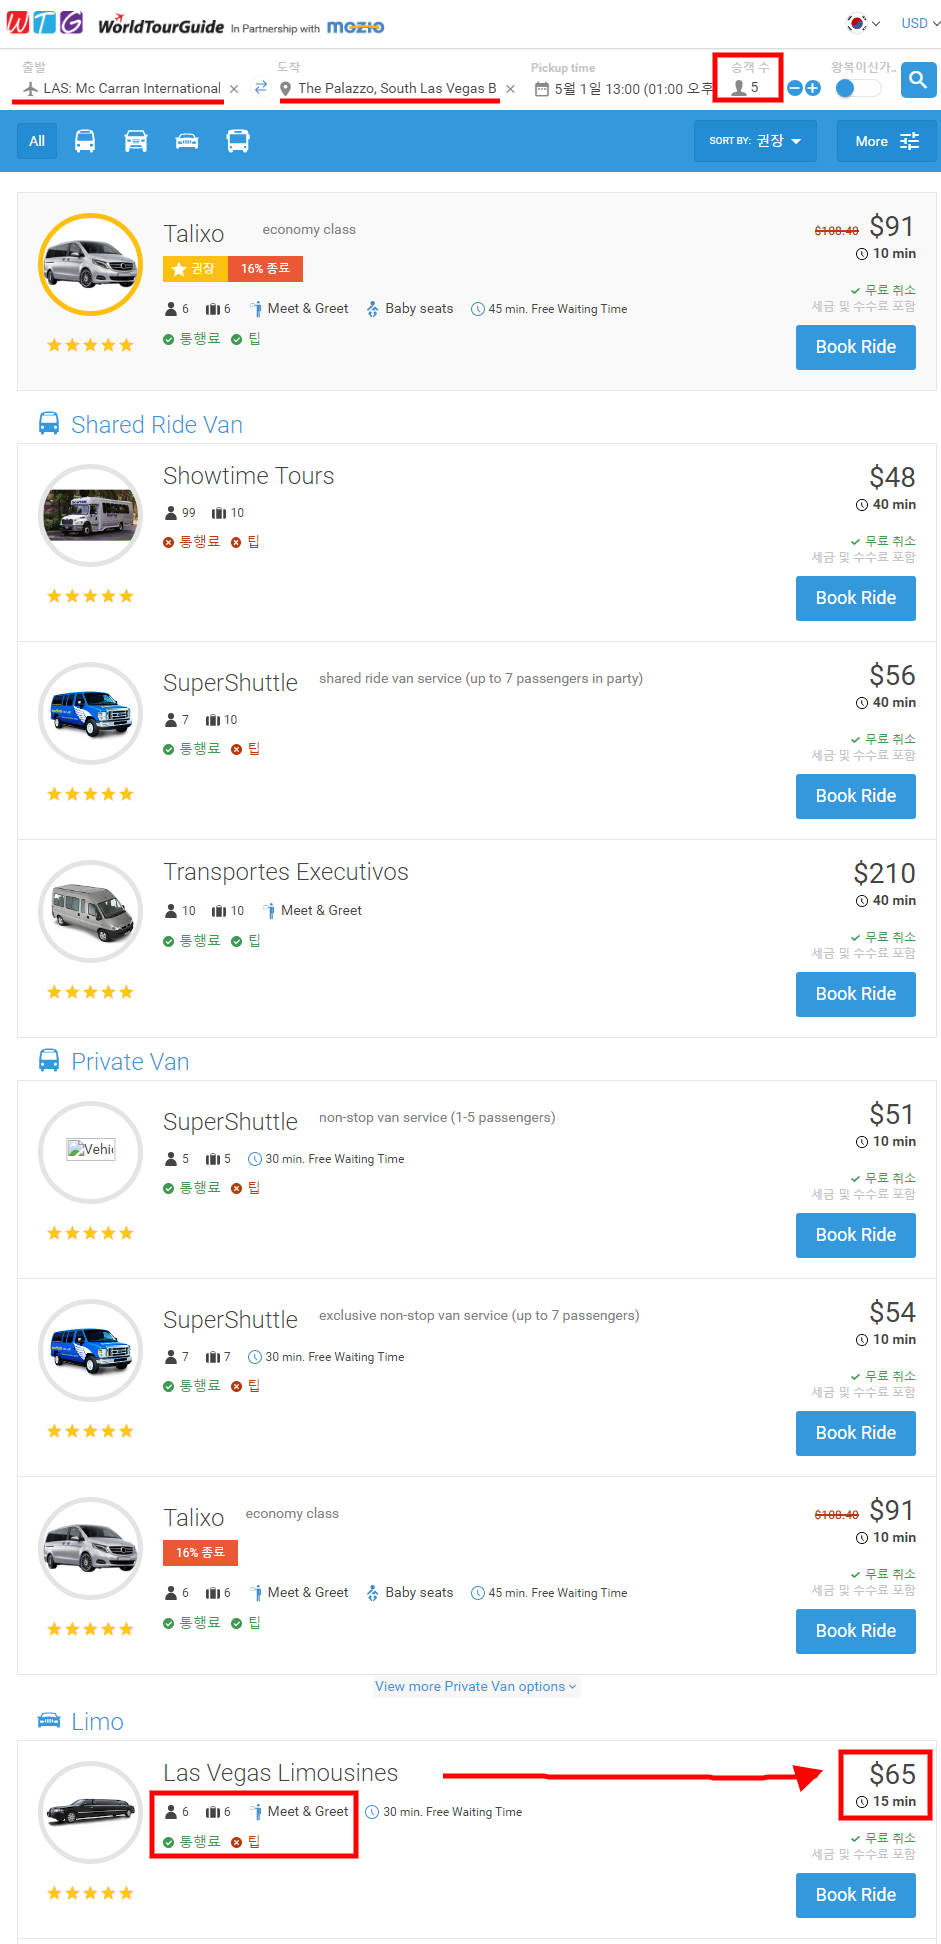Open the USD currency dropdown
The height and width of the screenshot is (1944, 941).
pos(920,23)
